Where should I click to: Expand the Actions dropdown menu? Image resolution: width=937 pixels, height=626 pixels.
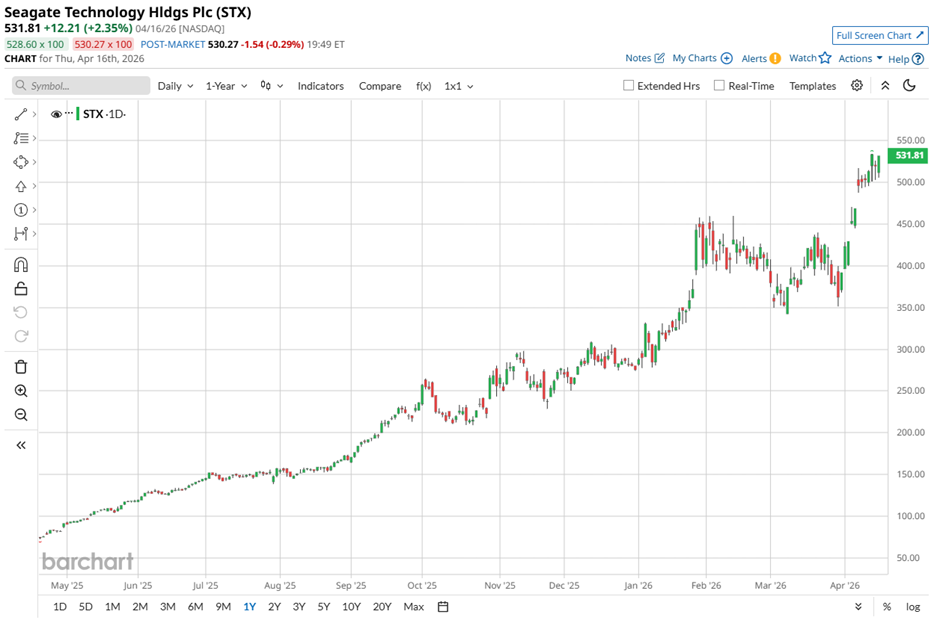coord(860,59)
